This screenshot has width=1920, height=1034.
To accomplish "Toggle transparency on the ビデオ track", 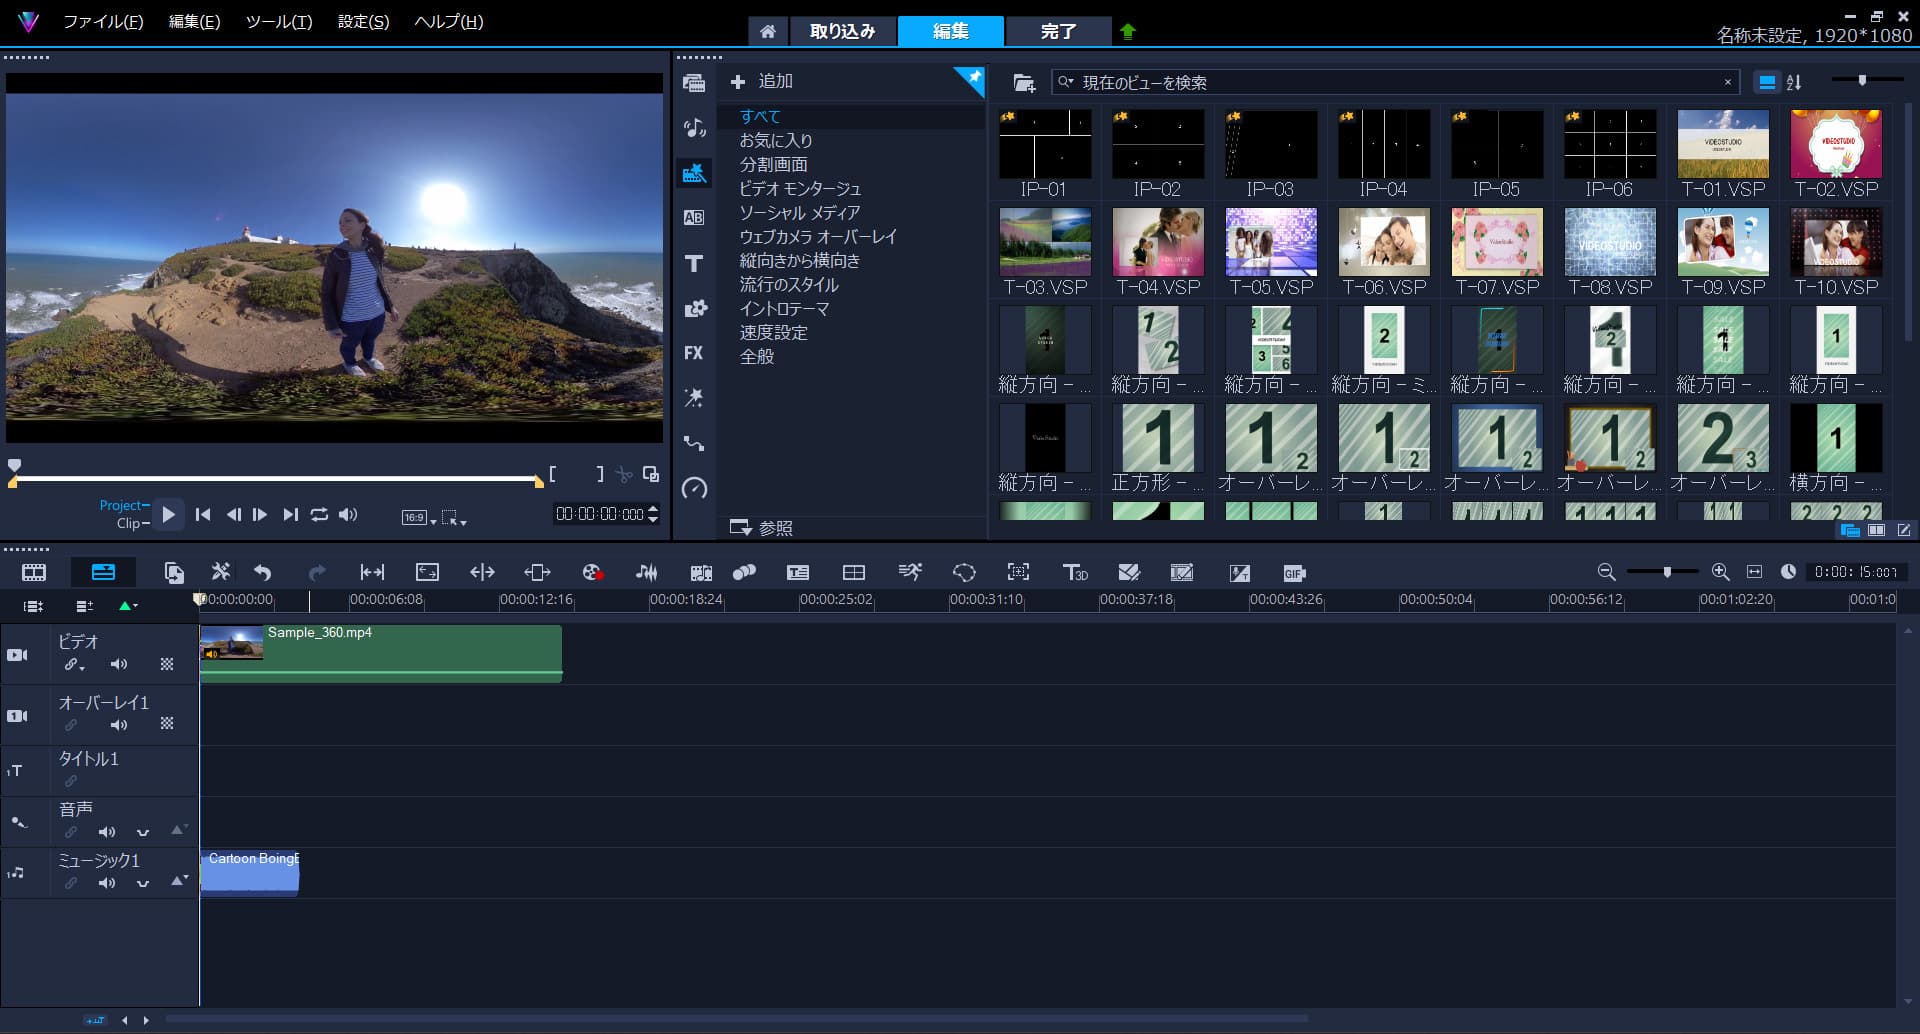I will pyautogui.click(x=167, y=664).
